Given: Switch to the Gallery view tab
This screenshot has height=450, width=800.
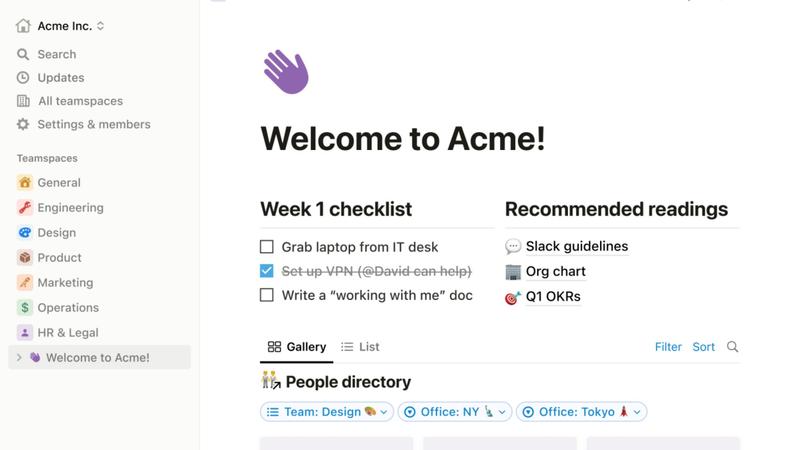Looking at the screenshot, I should 297,347.
